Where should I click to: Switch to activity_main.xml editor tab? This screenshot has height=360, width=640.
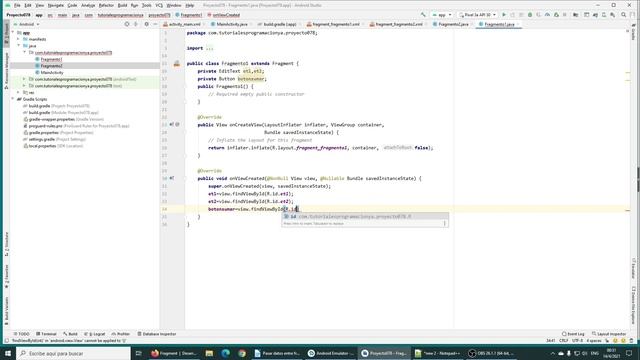[x=182, y=24]
